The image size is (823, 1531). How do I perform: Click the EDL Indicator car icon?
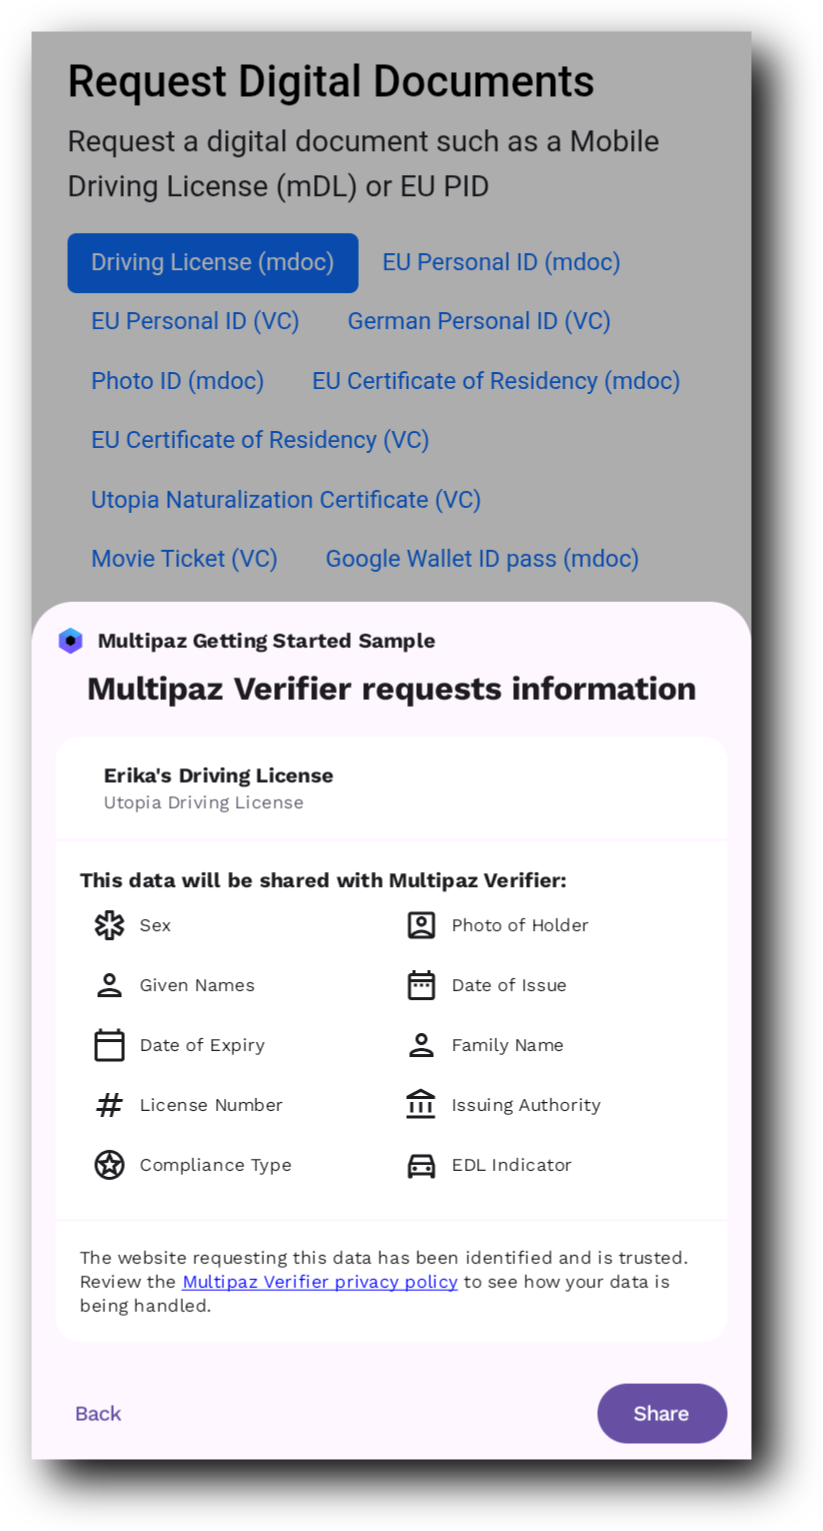click(421, 1165)
